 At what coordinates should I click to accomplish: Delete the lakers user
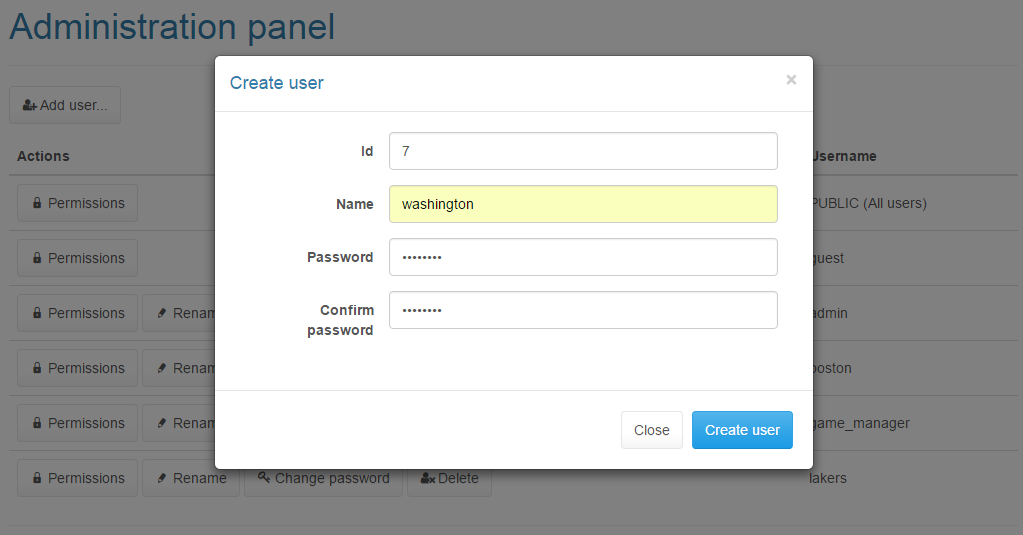click(449, 478)
